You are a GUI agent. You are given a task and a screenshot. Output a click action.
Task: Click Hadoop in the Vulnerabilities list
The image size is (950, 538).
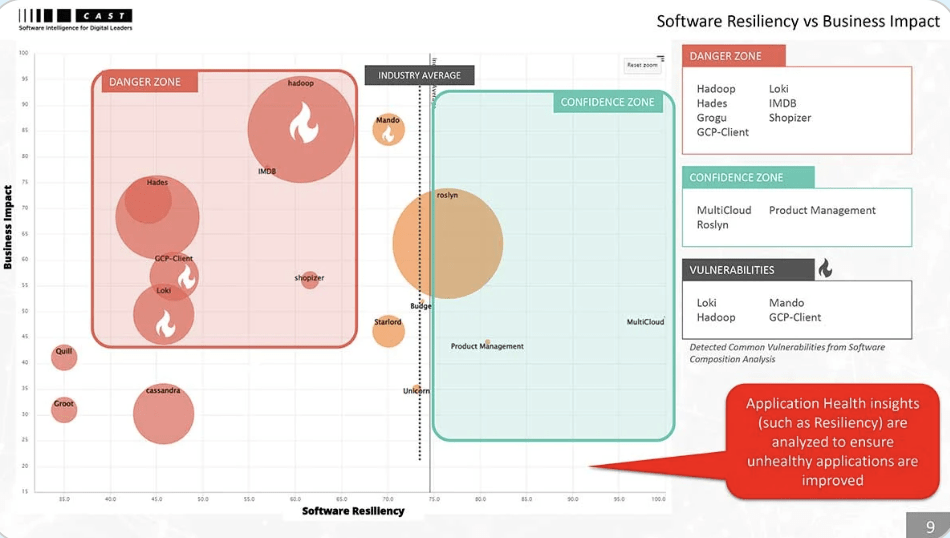[716, 317]
